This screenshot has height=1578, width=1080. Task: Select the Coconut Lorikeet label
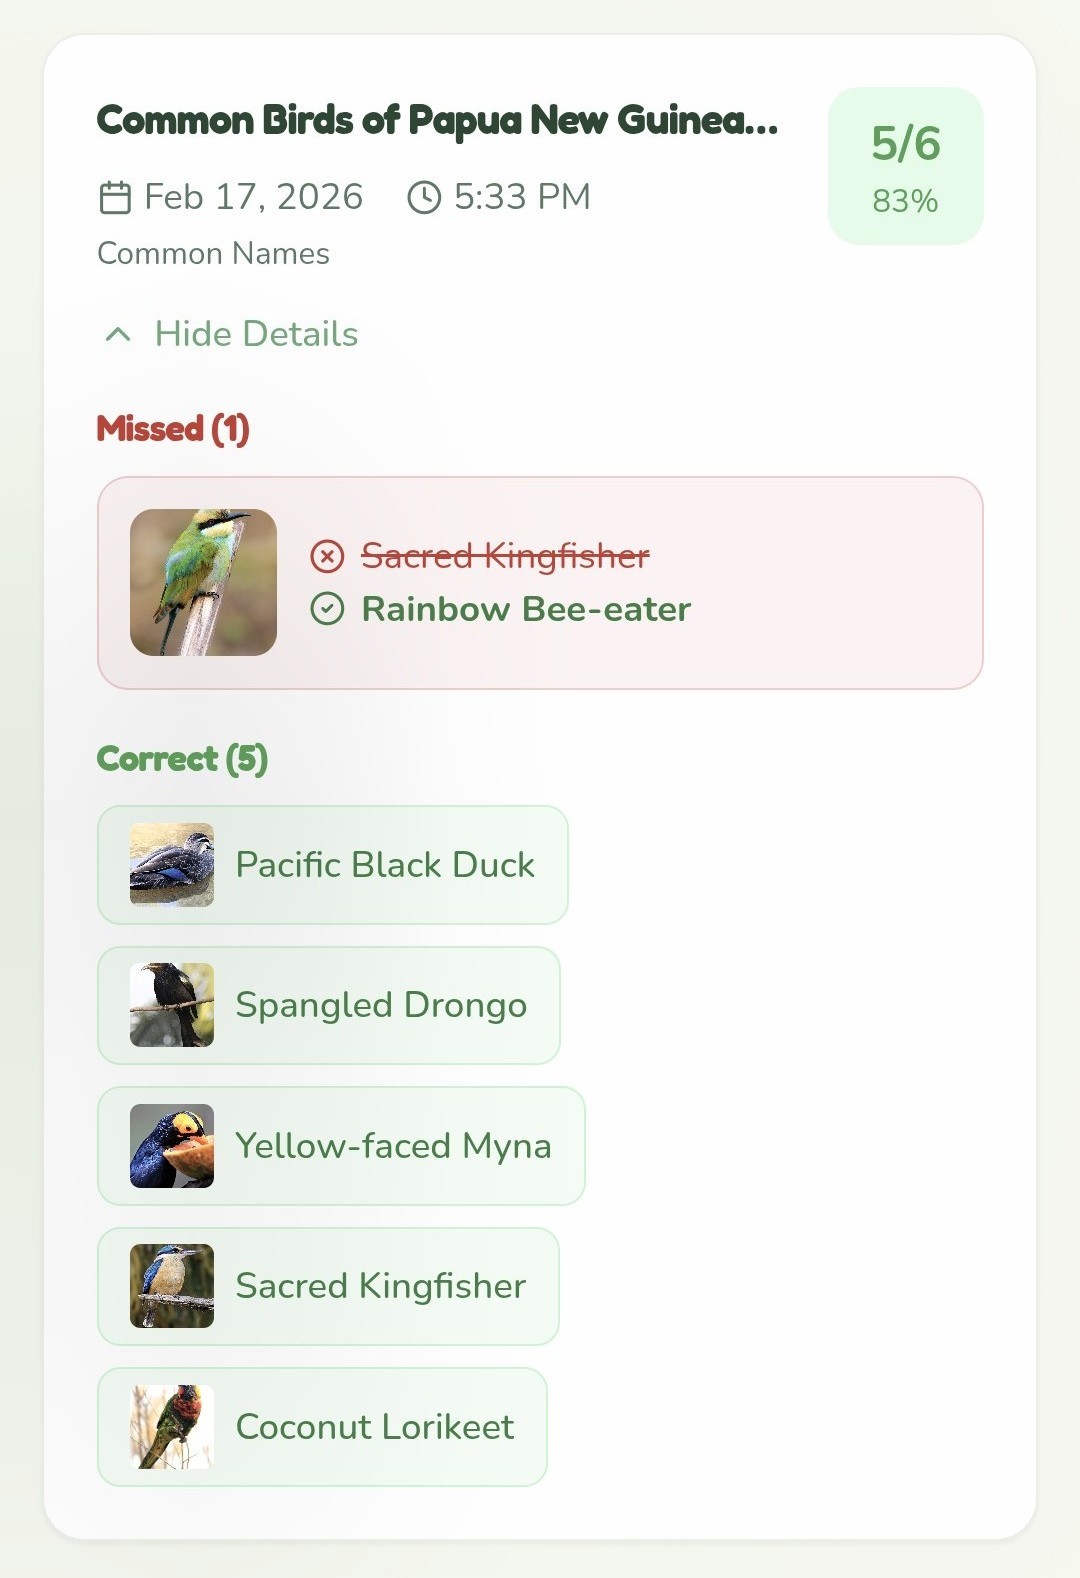(375, 1427)
